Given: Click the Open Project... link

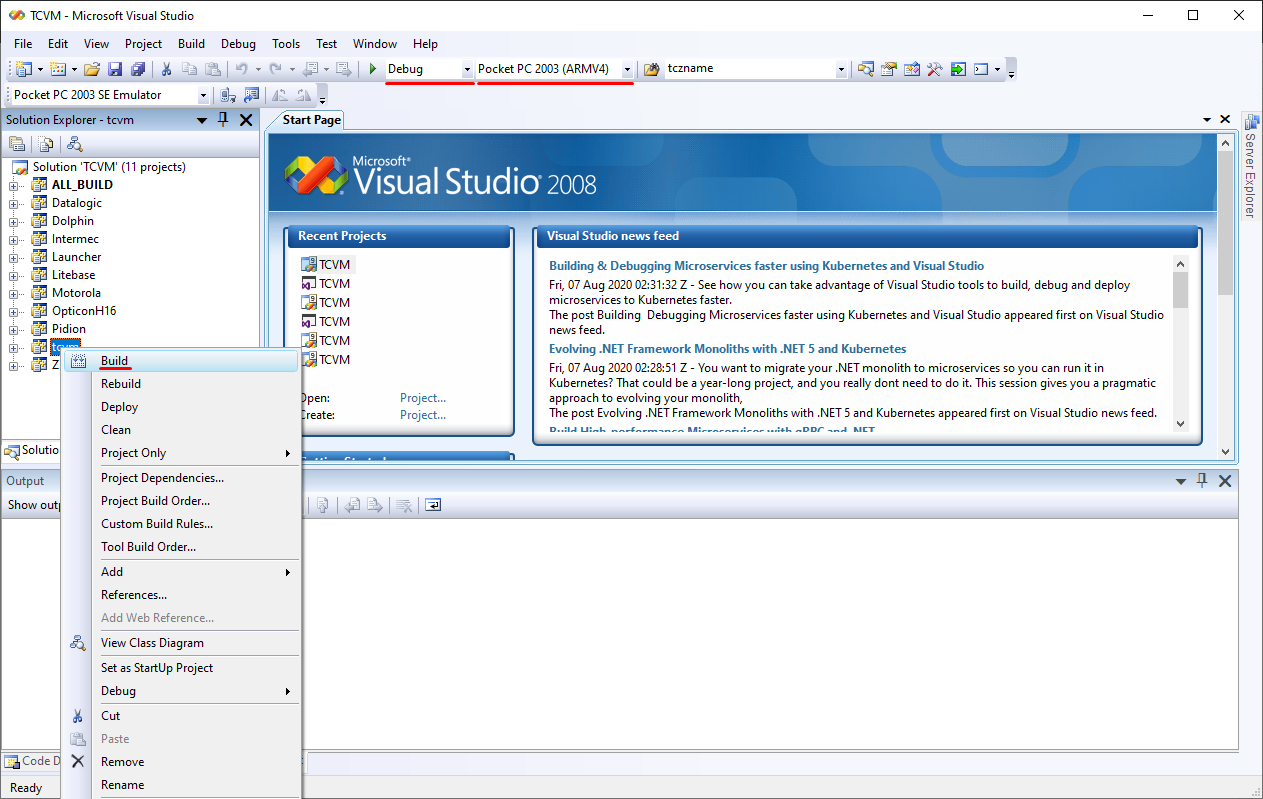Looking at the screenshot, I should (x=423, y=398).
